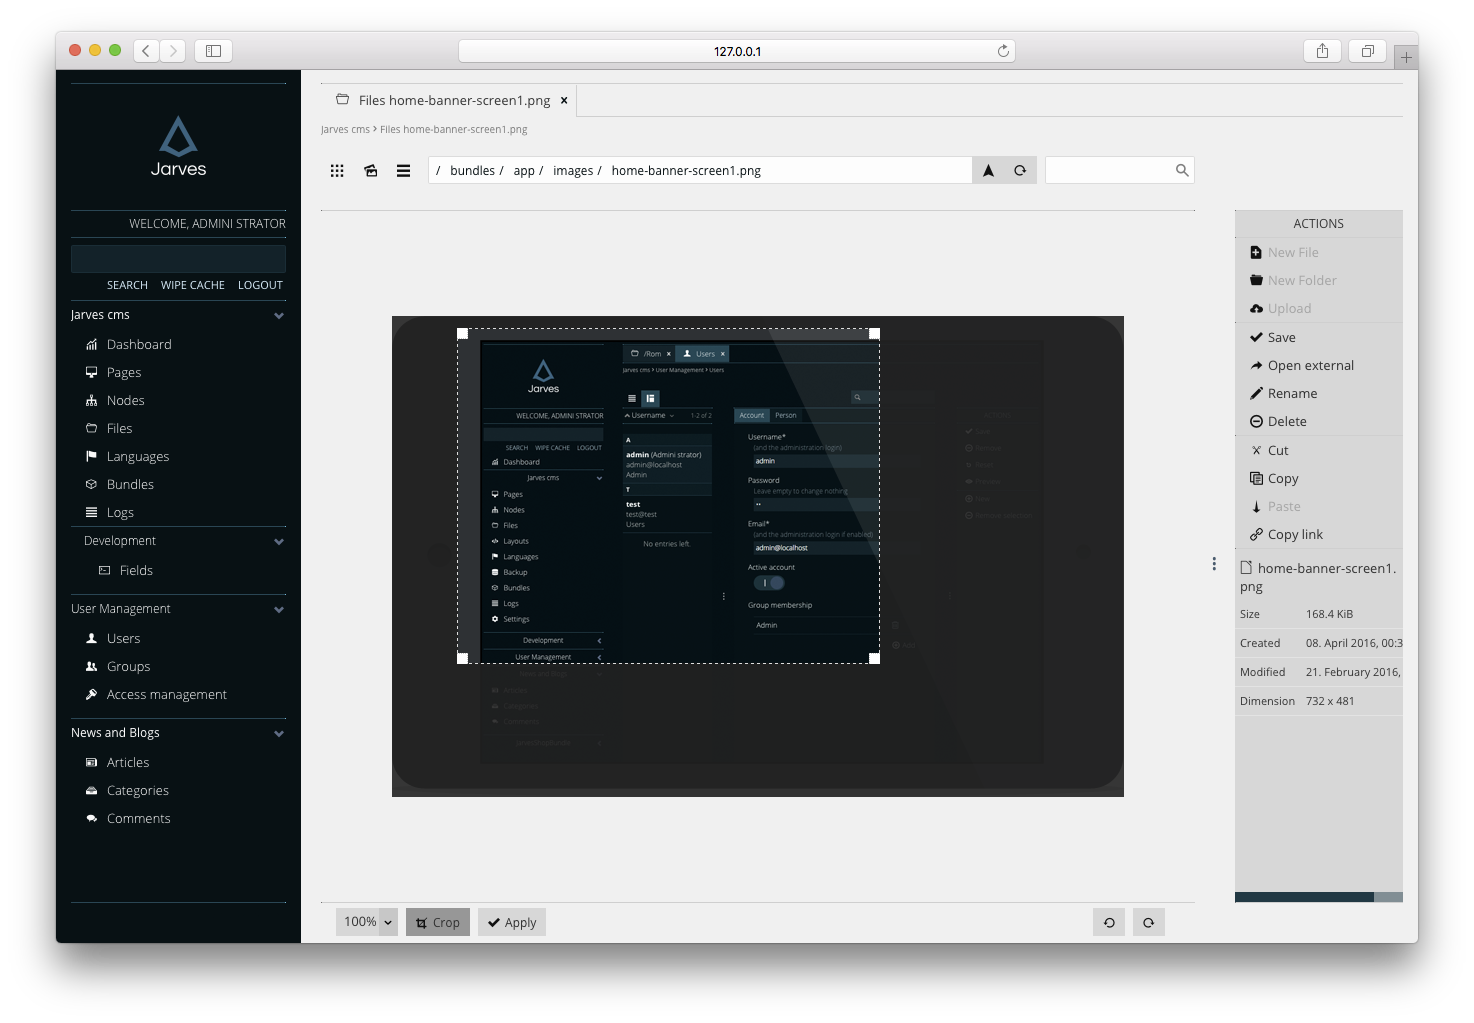Viewport: 1474px width, 1023px height.
Task: Switch to icon grid view
Action: [337, 171]
